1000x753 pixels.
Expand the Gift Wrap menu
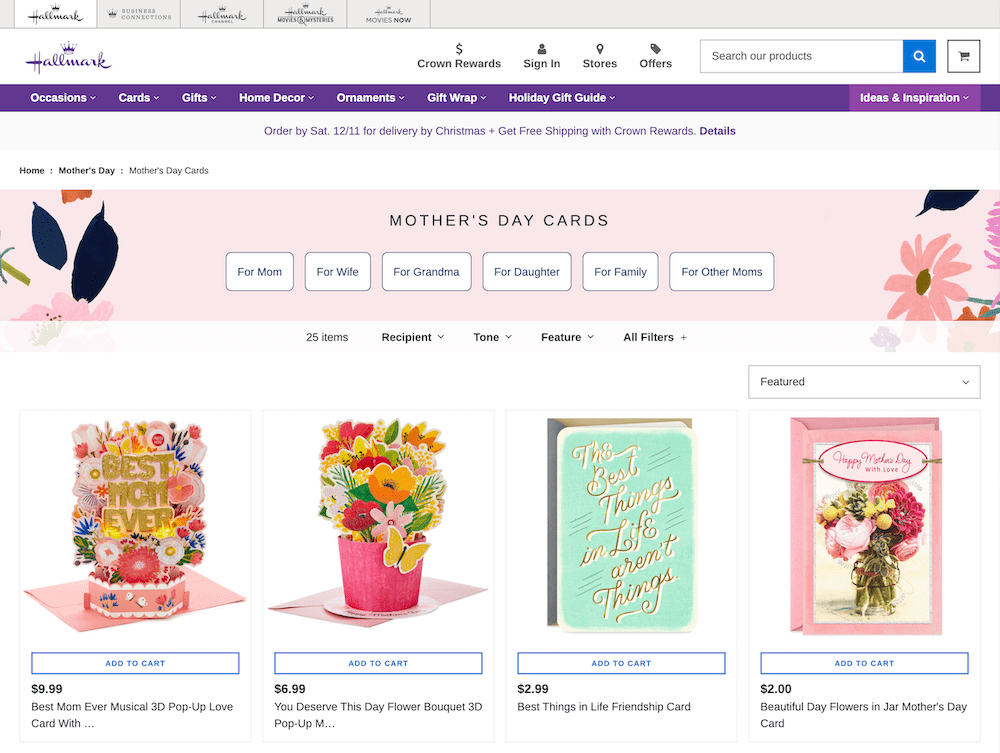coord(457,98)
